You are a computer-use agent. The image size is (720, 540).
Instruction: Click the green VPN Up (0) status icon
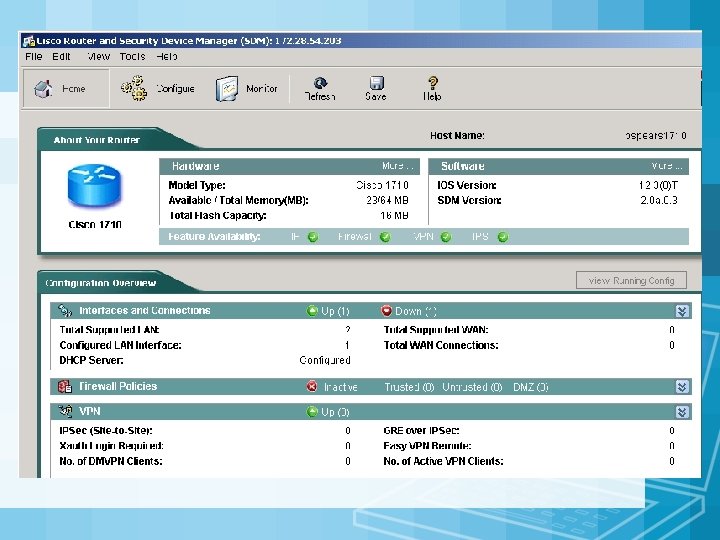pyautogui.click(x=312, y=411)
